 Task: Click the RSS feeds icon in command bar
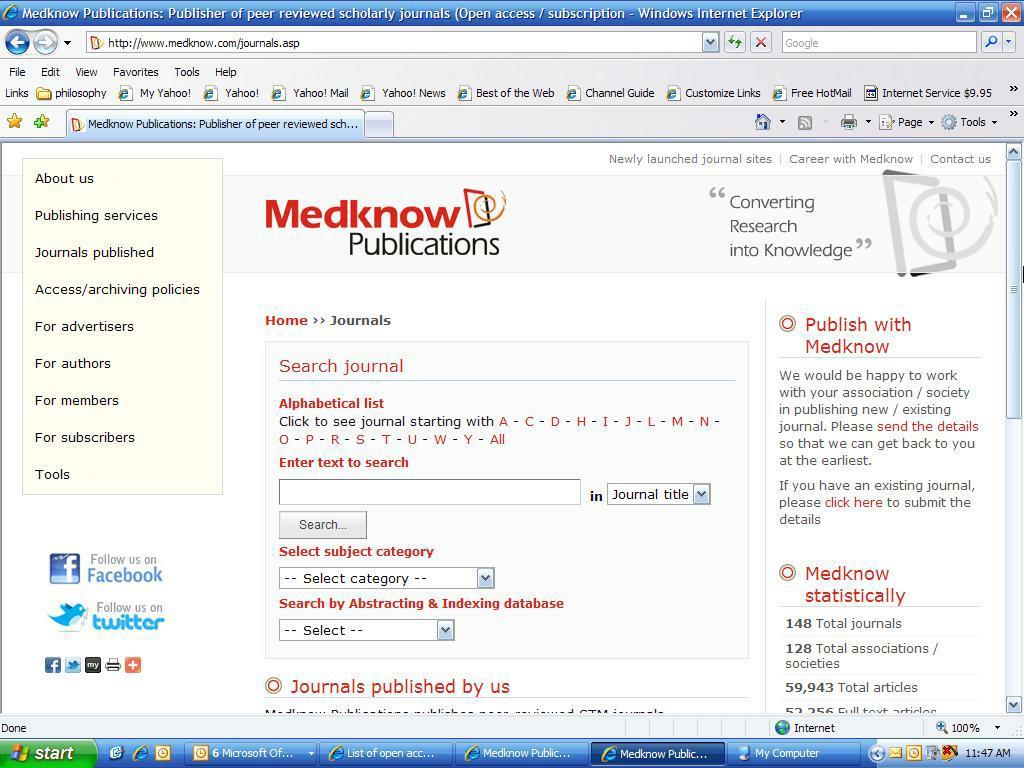[x=805, y=122]
